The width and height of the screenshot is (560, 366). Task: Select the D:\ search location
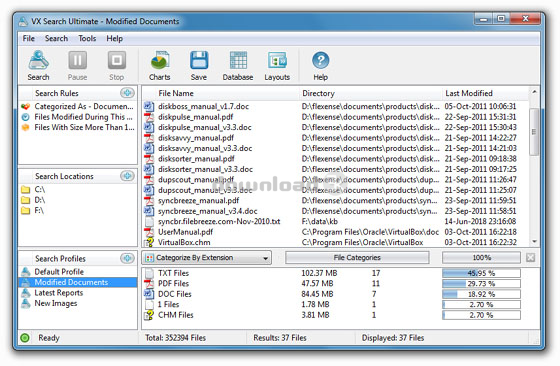click(40, 200)
